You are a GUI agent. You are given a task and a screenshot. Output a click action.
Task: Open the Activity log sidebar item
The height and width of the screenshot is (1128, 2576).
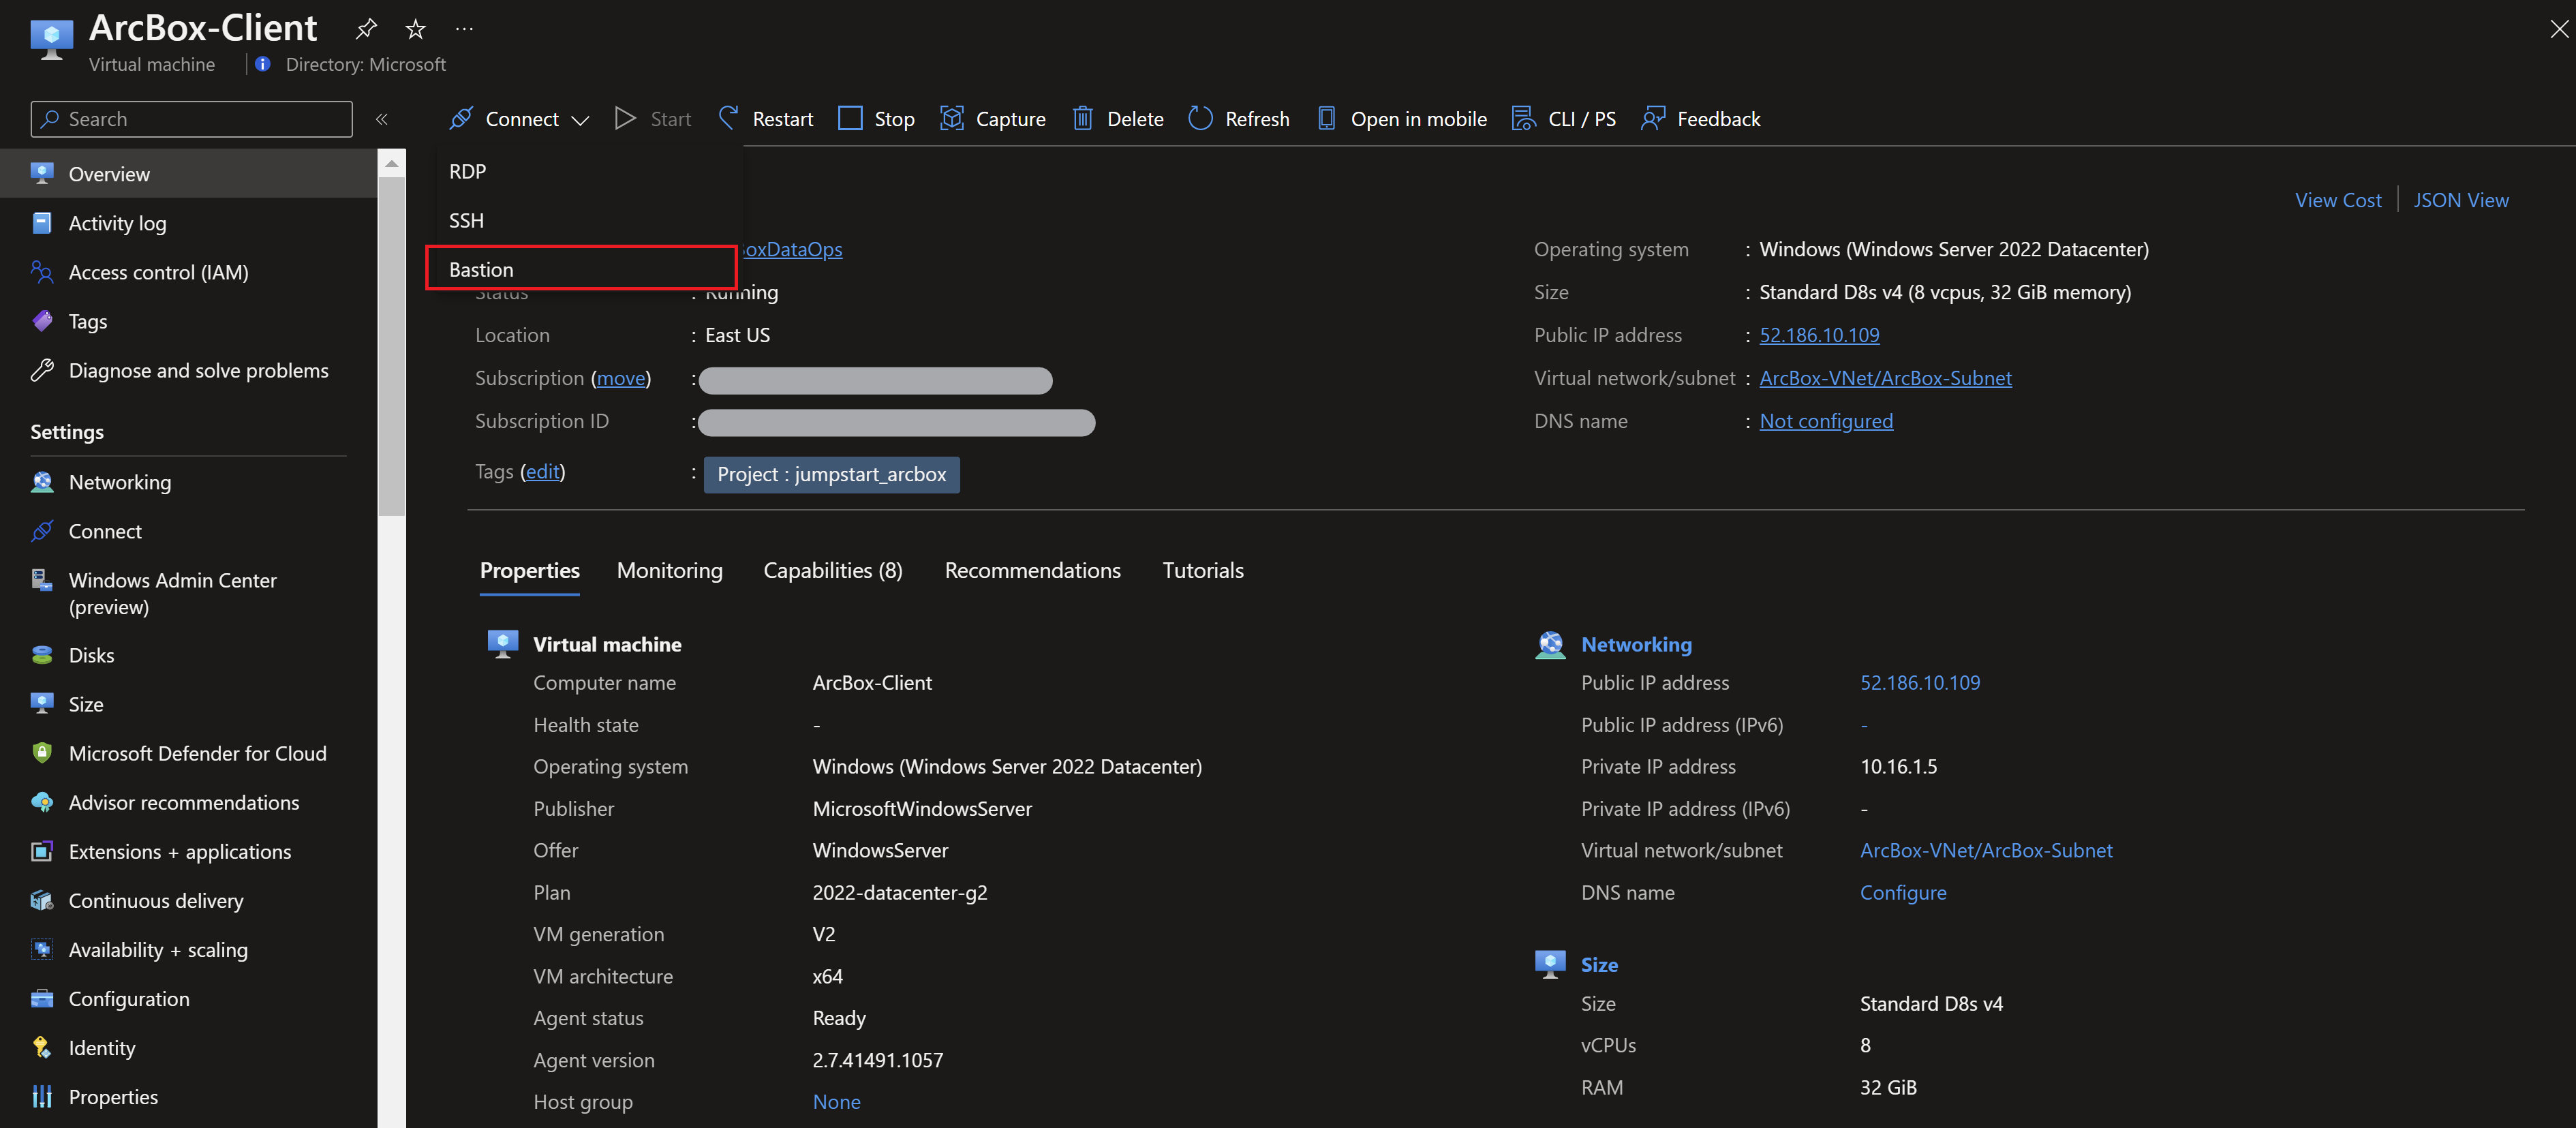pyautogui.click(x=189, y=223)
